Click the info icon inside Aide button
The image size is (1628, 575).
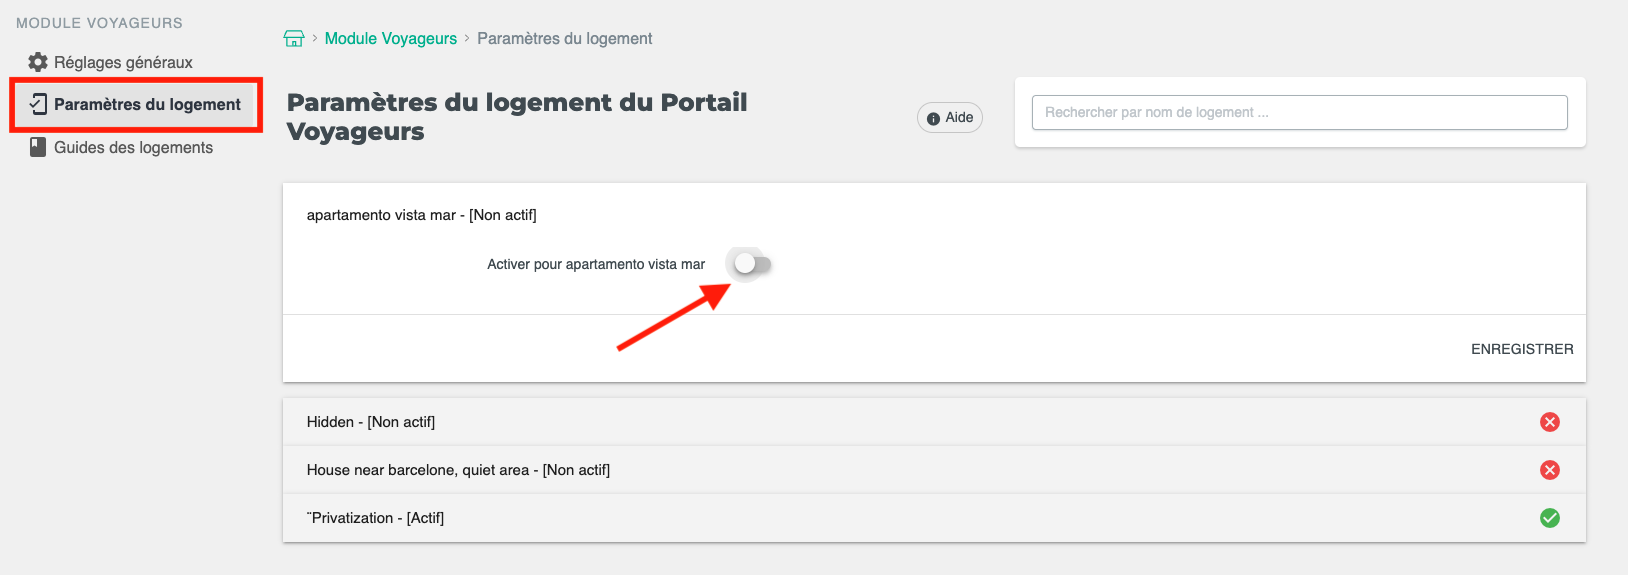coord(933,118)
